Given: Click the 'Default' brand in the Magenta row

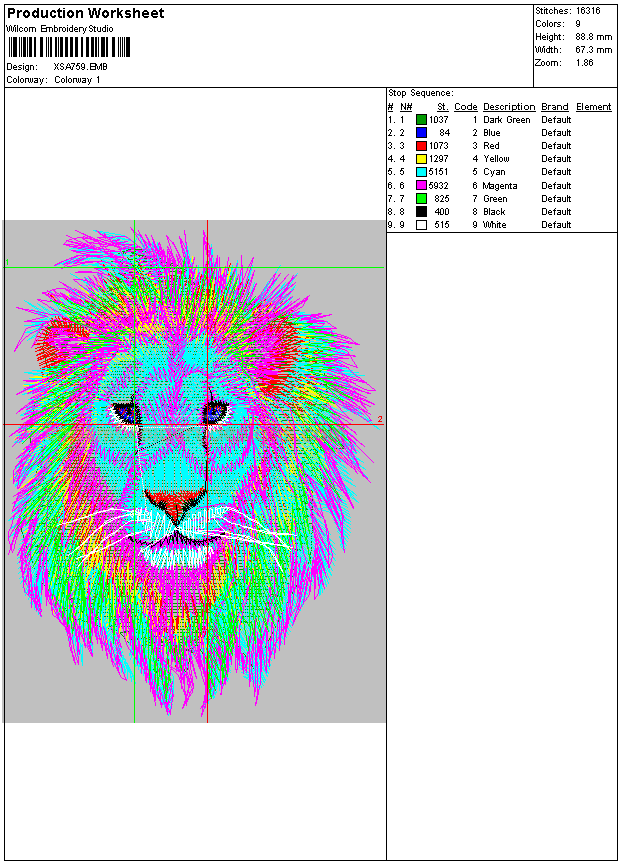Looking at the screenshot, I should point(556,186).
